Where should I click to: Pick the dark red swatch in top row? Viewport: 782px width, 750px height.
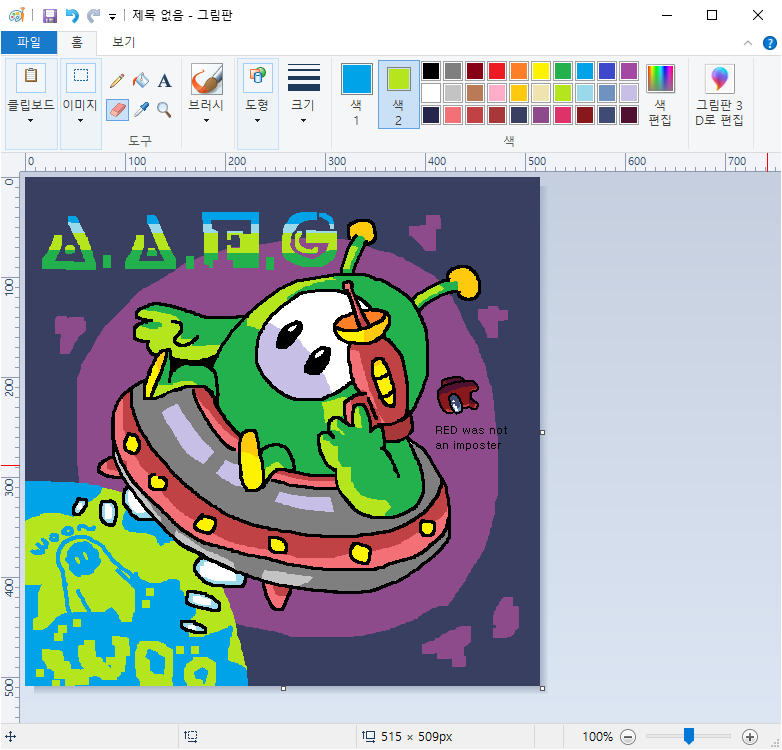click(475, 71)
